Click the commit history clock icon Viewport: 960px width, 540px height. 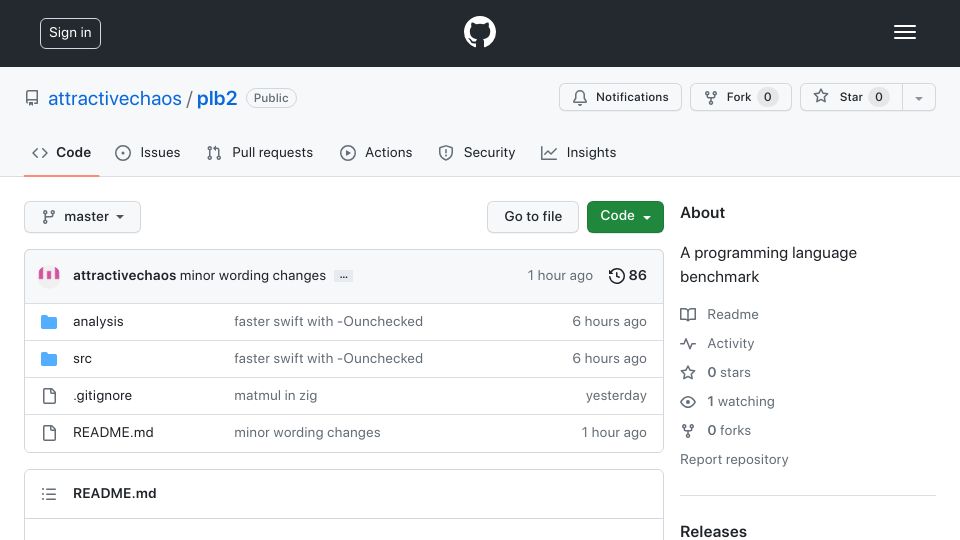coord(617,276)
